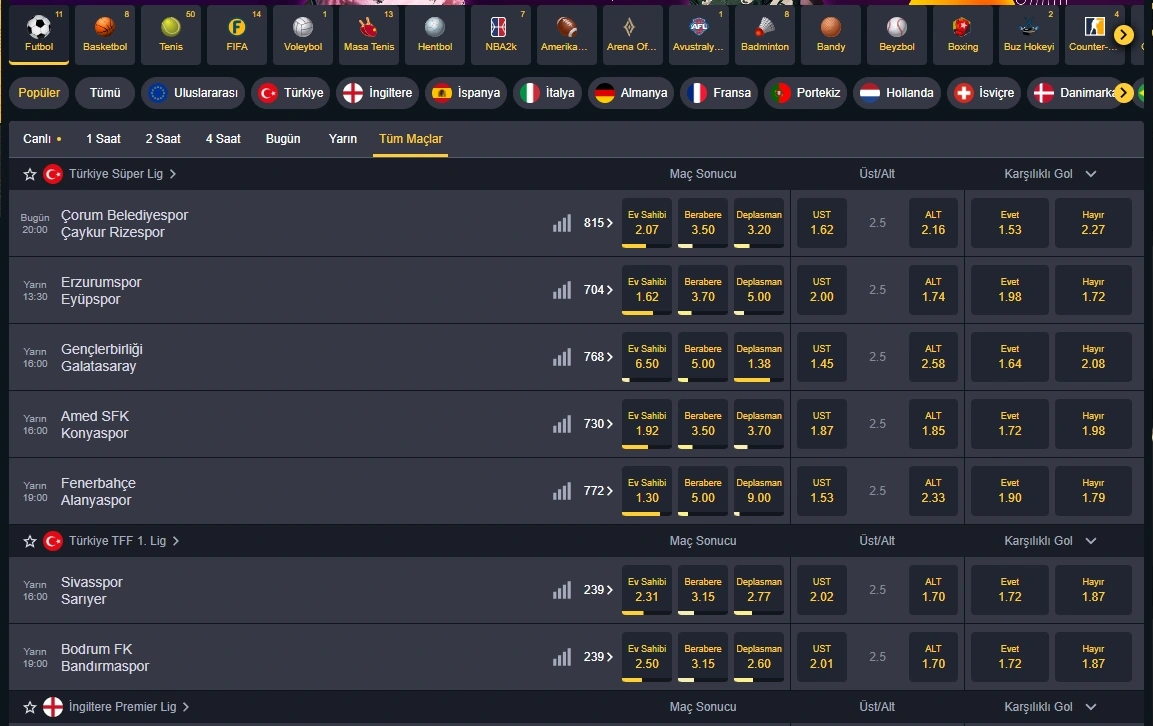1153x726 pixels.
Task: Switch to the Canlı tab
Action: click(x=42, y=138)
